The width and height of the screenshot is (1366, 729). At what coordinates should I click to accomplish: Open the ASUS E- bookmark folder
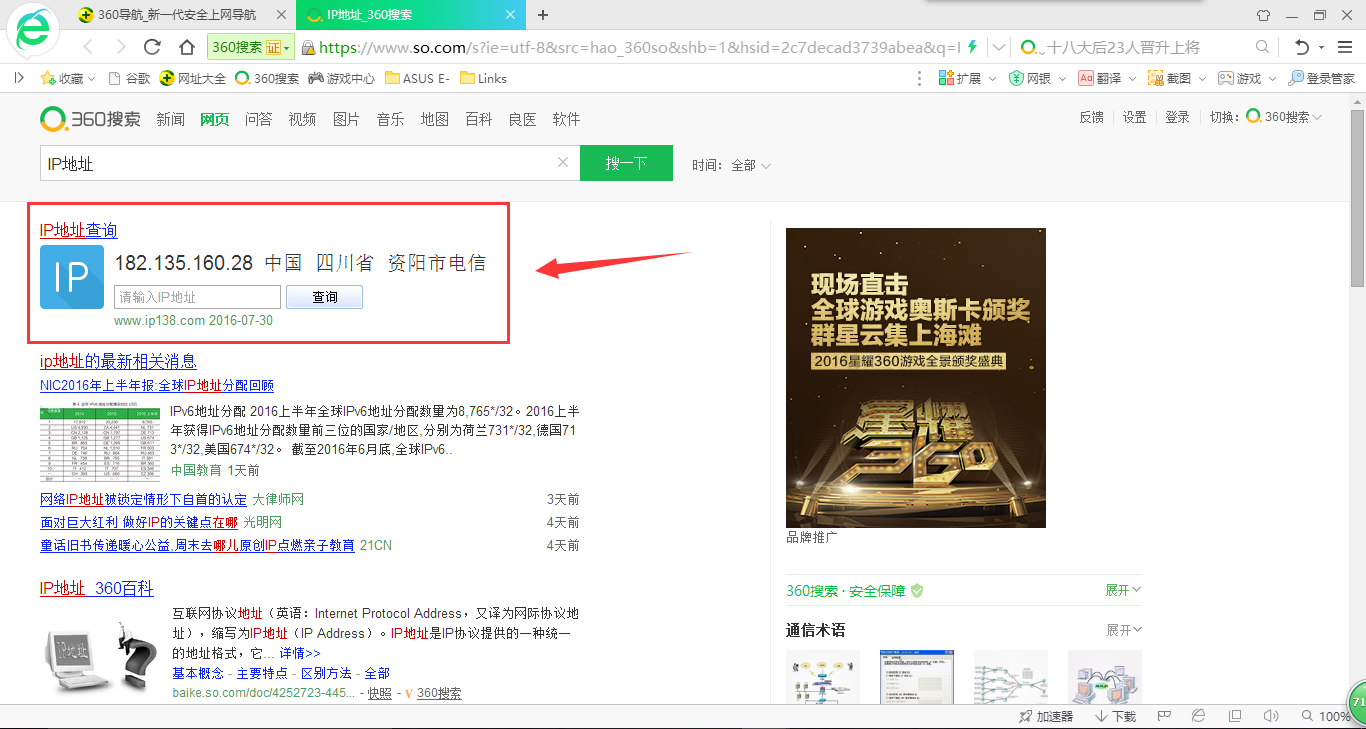pyautogui.click(x=417, y=78)
